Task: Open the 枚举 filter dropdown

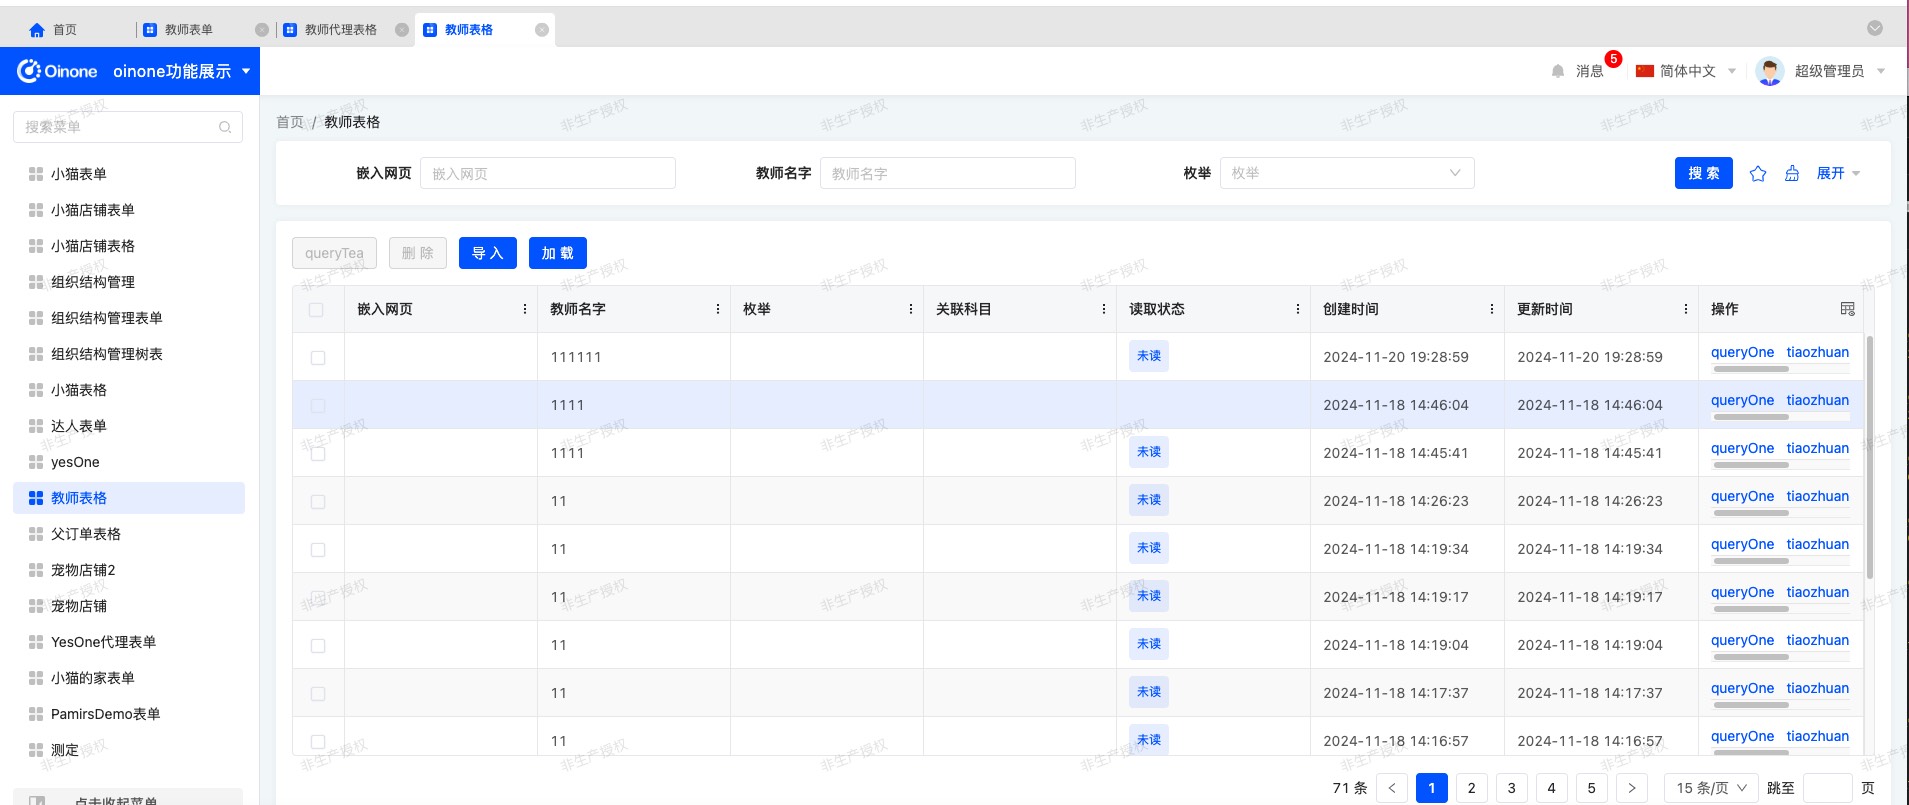Action: pyautogui.click(x=1347, y=173)
